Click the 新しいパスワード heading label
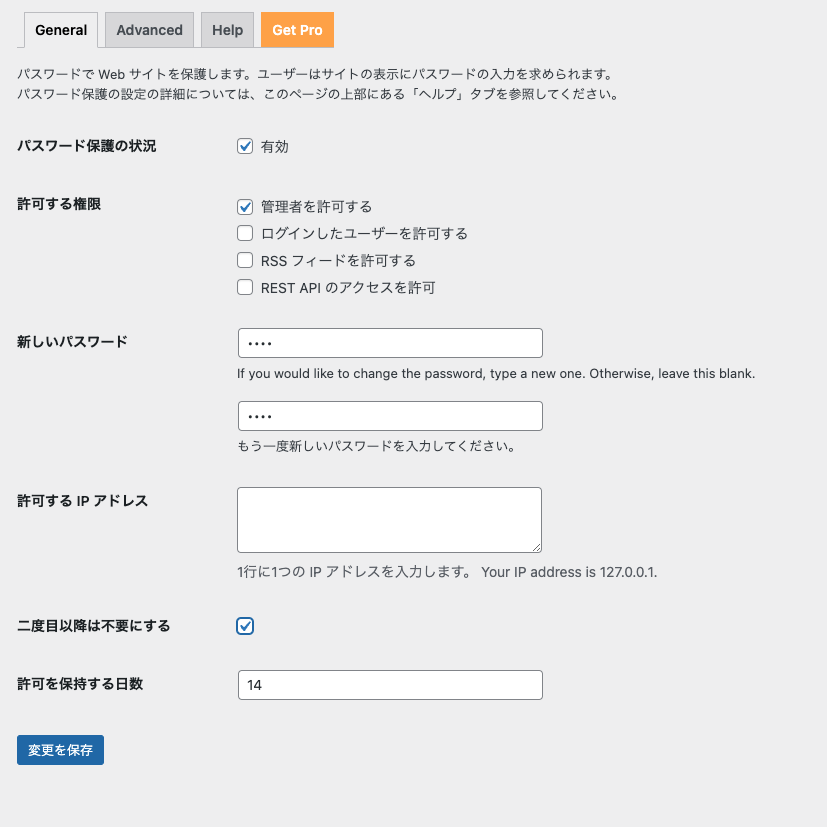Viewport: 827px width, 827px height. pyautogui.click(x=72, y=342)
